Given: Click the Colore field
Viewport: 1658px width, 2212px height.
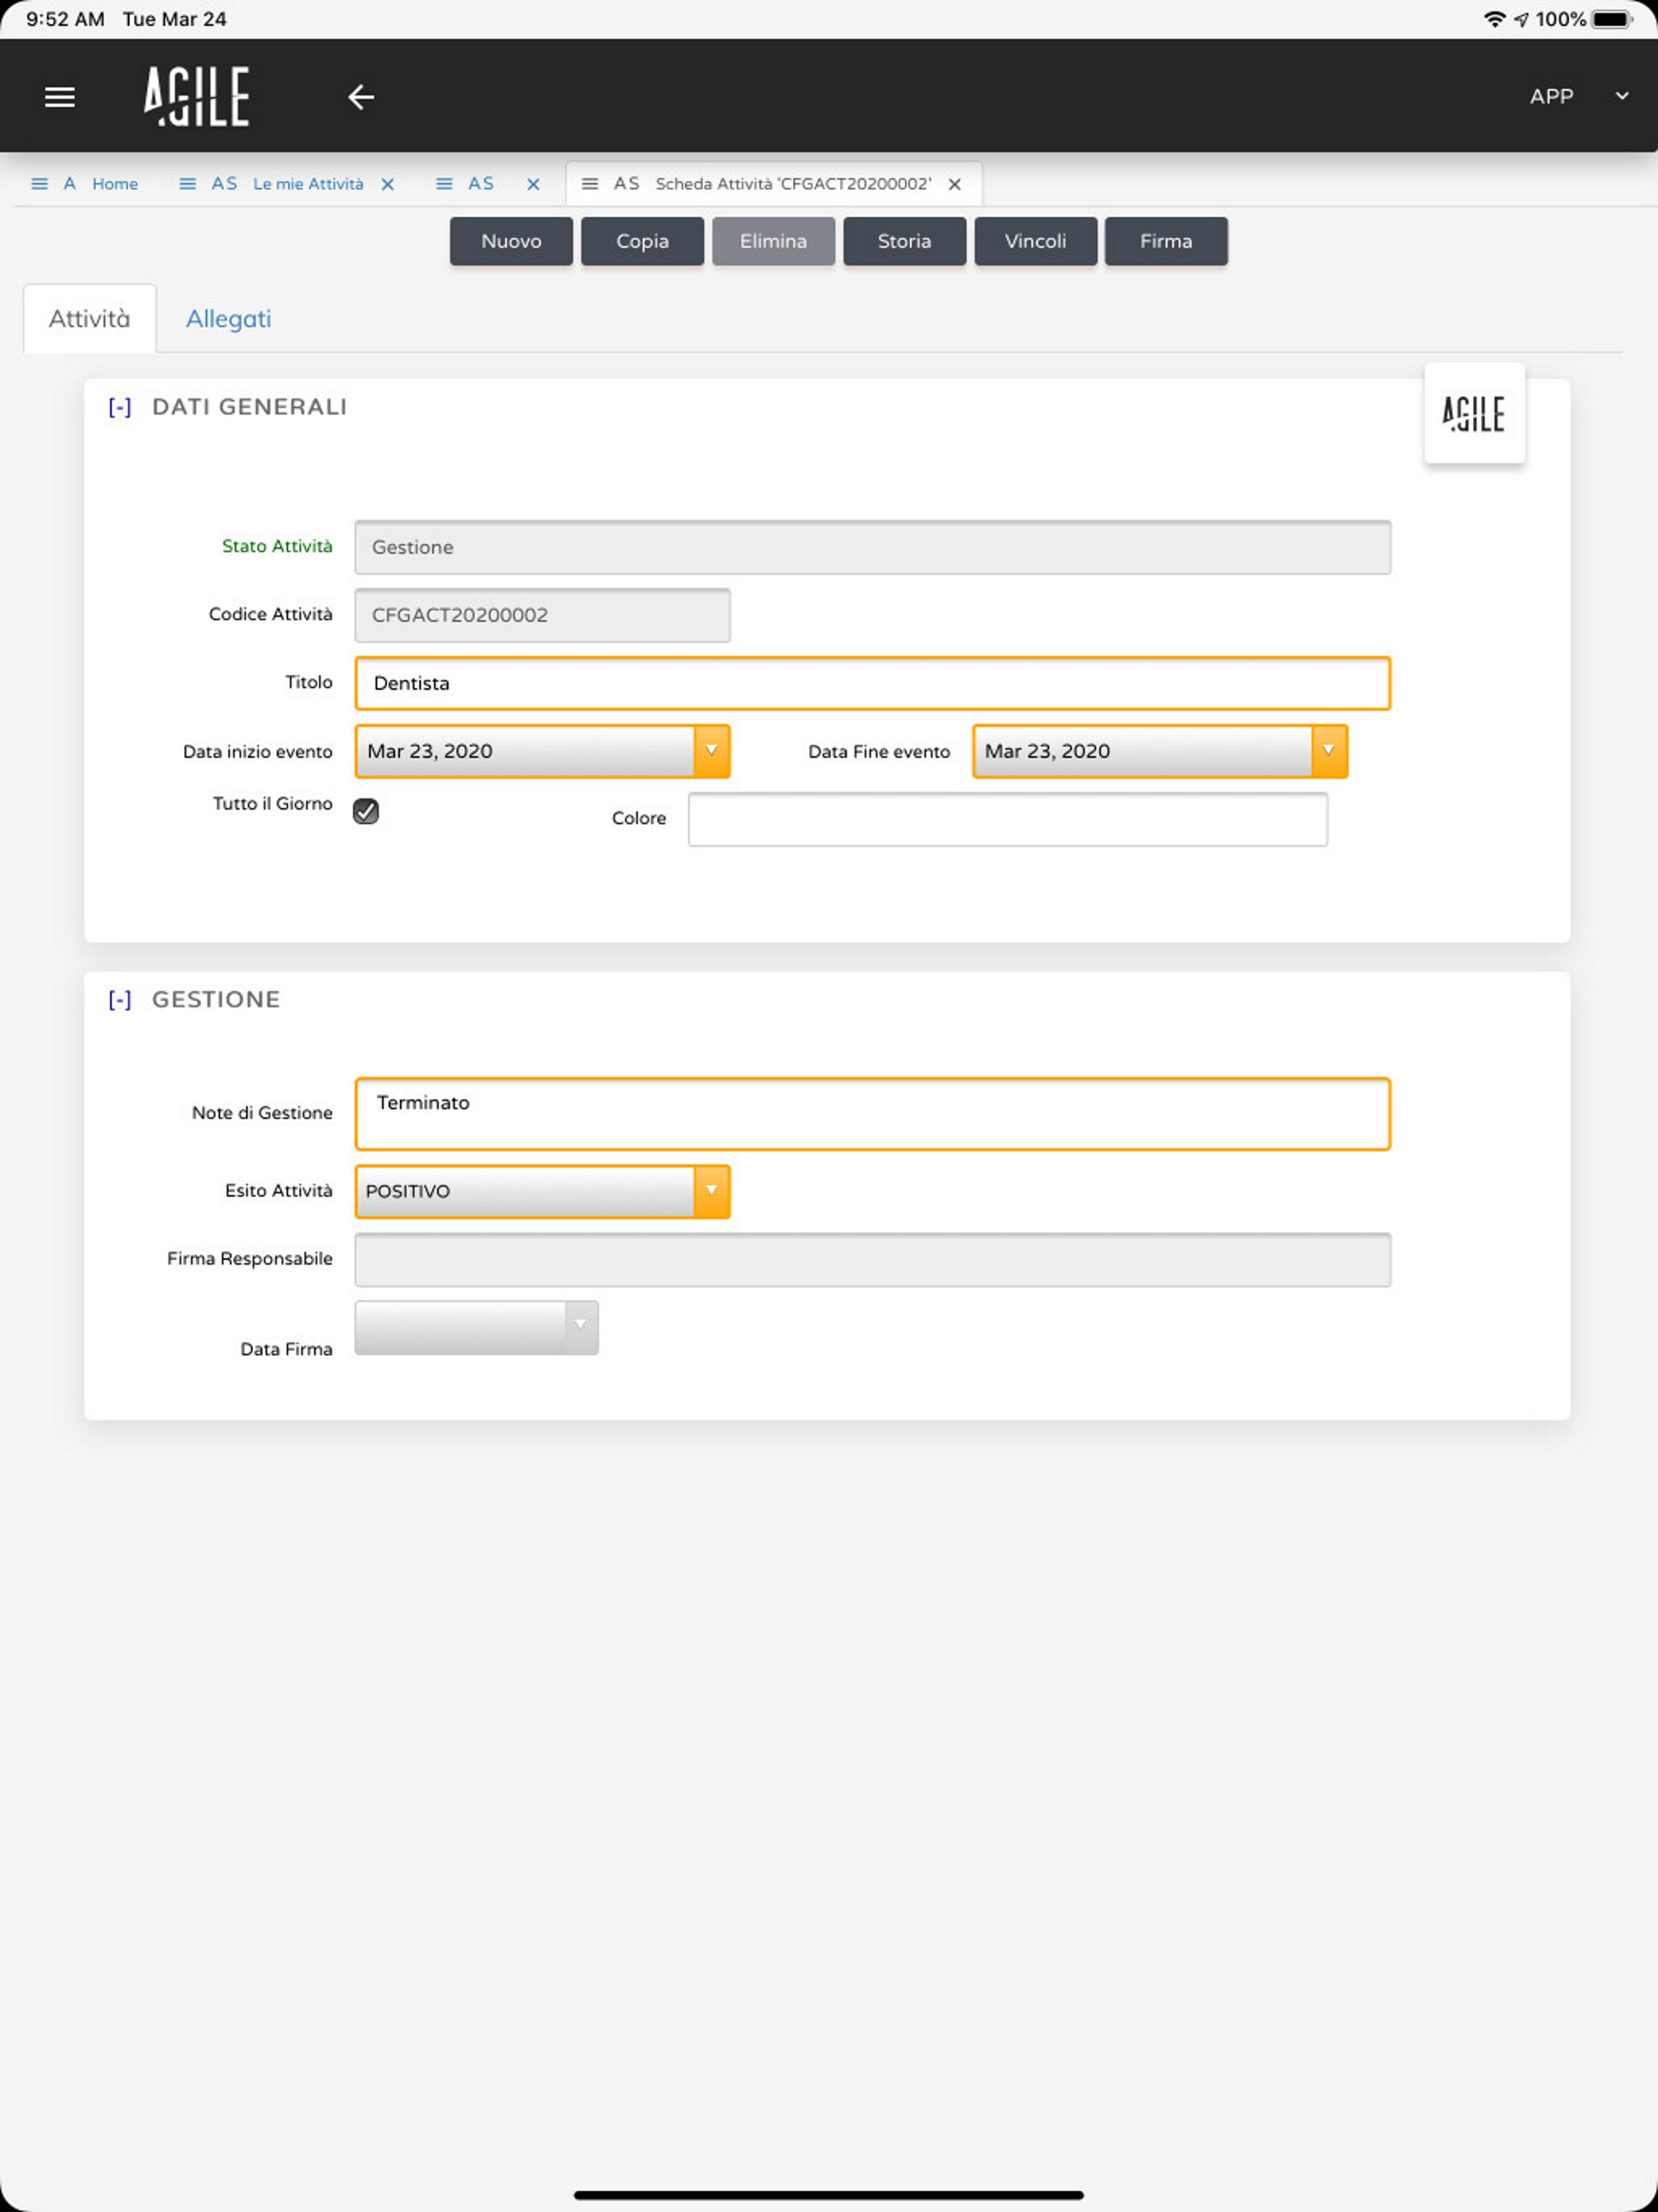Looking at the screenshot, I should coord(1008,819).
